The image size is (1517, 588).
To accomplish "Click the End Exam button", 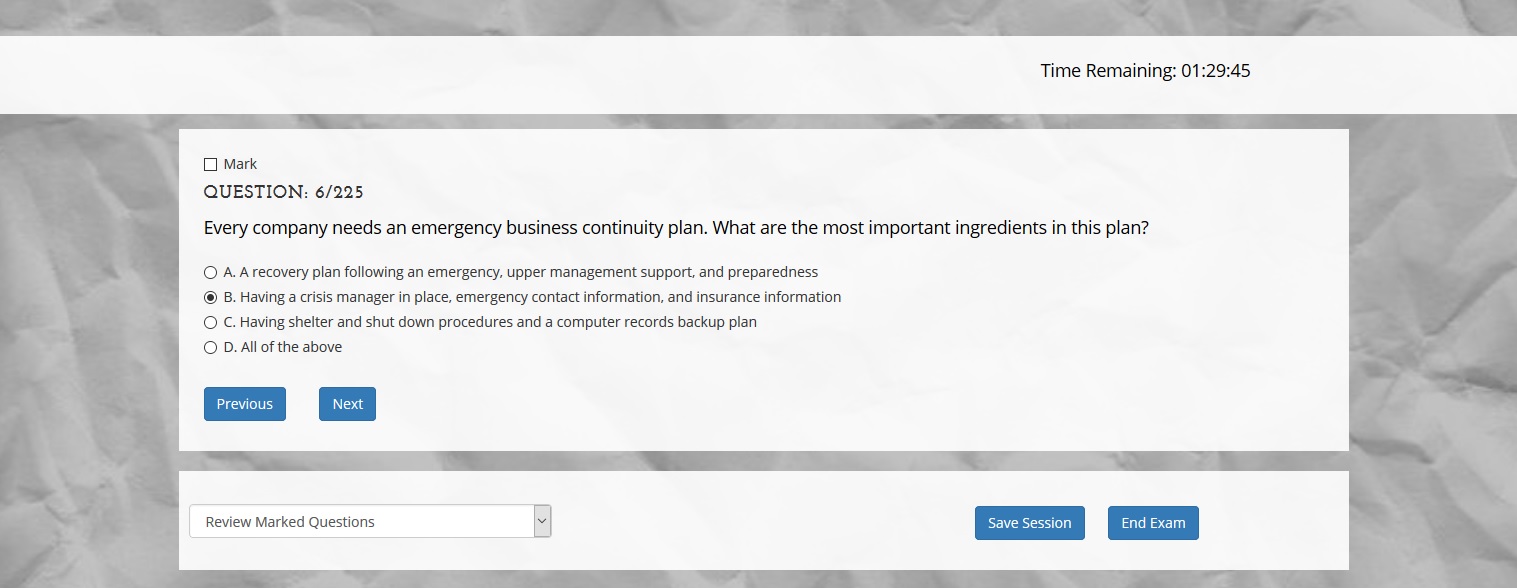I will tap(1153, 523).
